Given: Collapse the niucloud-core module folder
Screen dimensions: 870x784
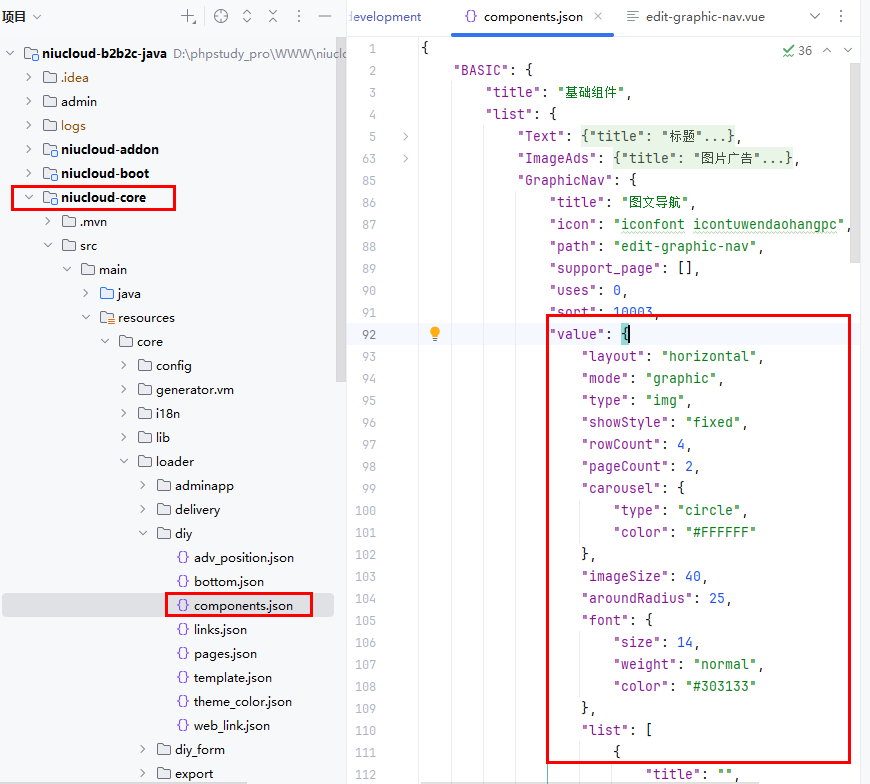Looking at the screenshot, I should click(29, 198).
